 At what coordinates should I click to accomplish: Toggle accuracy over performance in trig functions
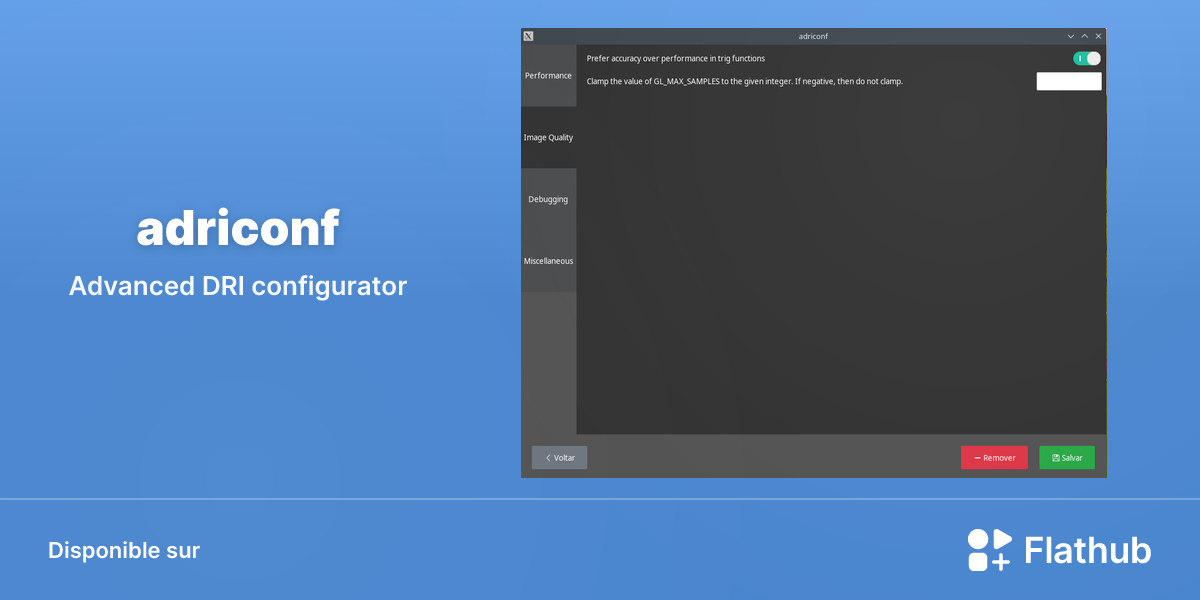tap(1087, 58)
